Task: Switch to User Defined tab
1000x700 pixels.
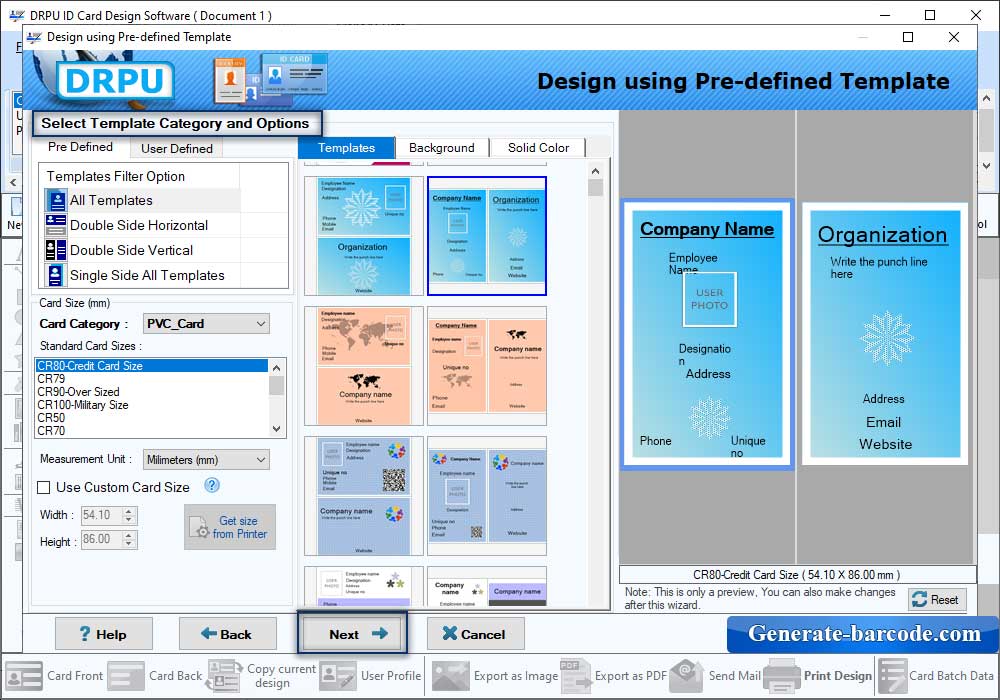Action: tap(177, 149)
